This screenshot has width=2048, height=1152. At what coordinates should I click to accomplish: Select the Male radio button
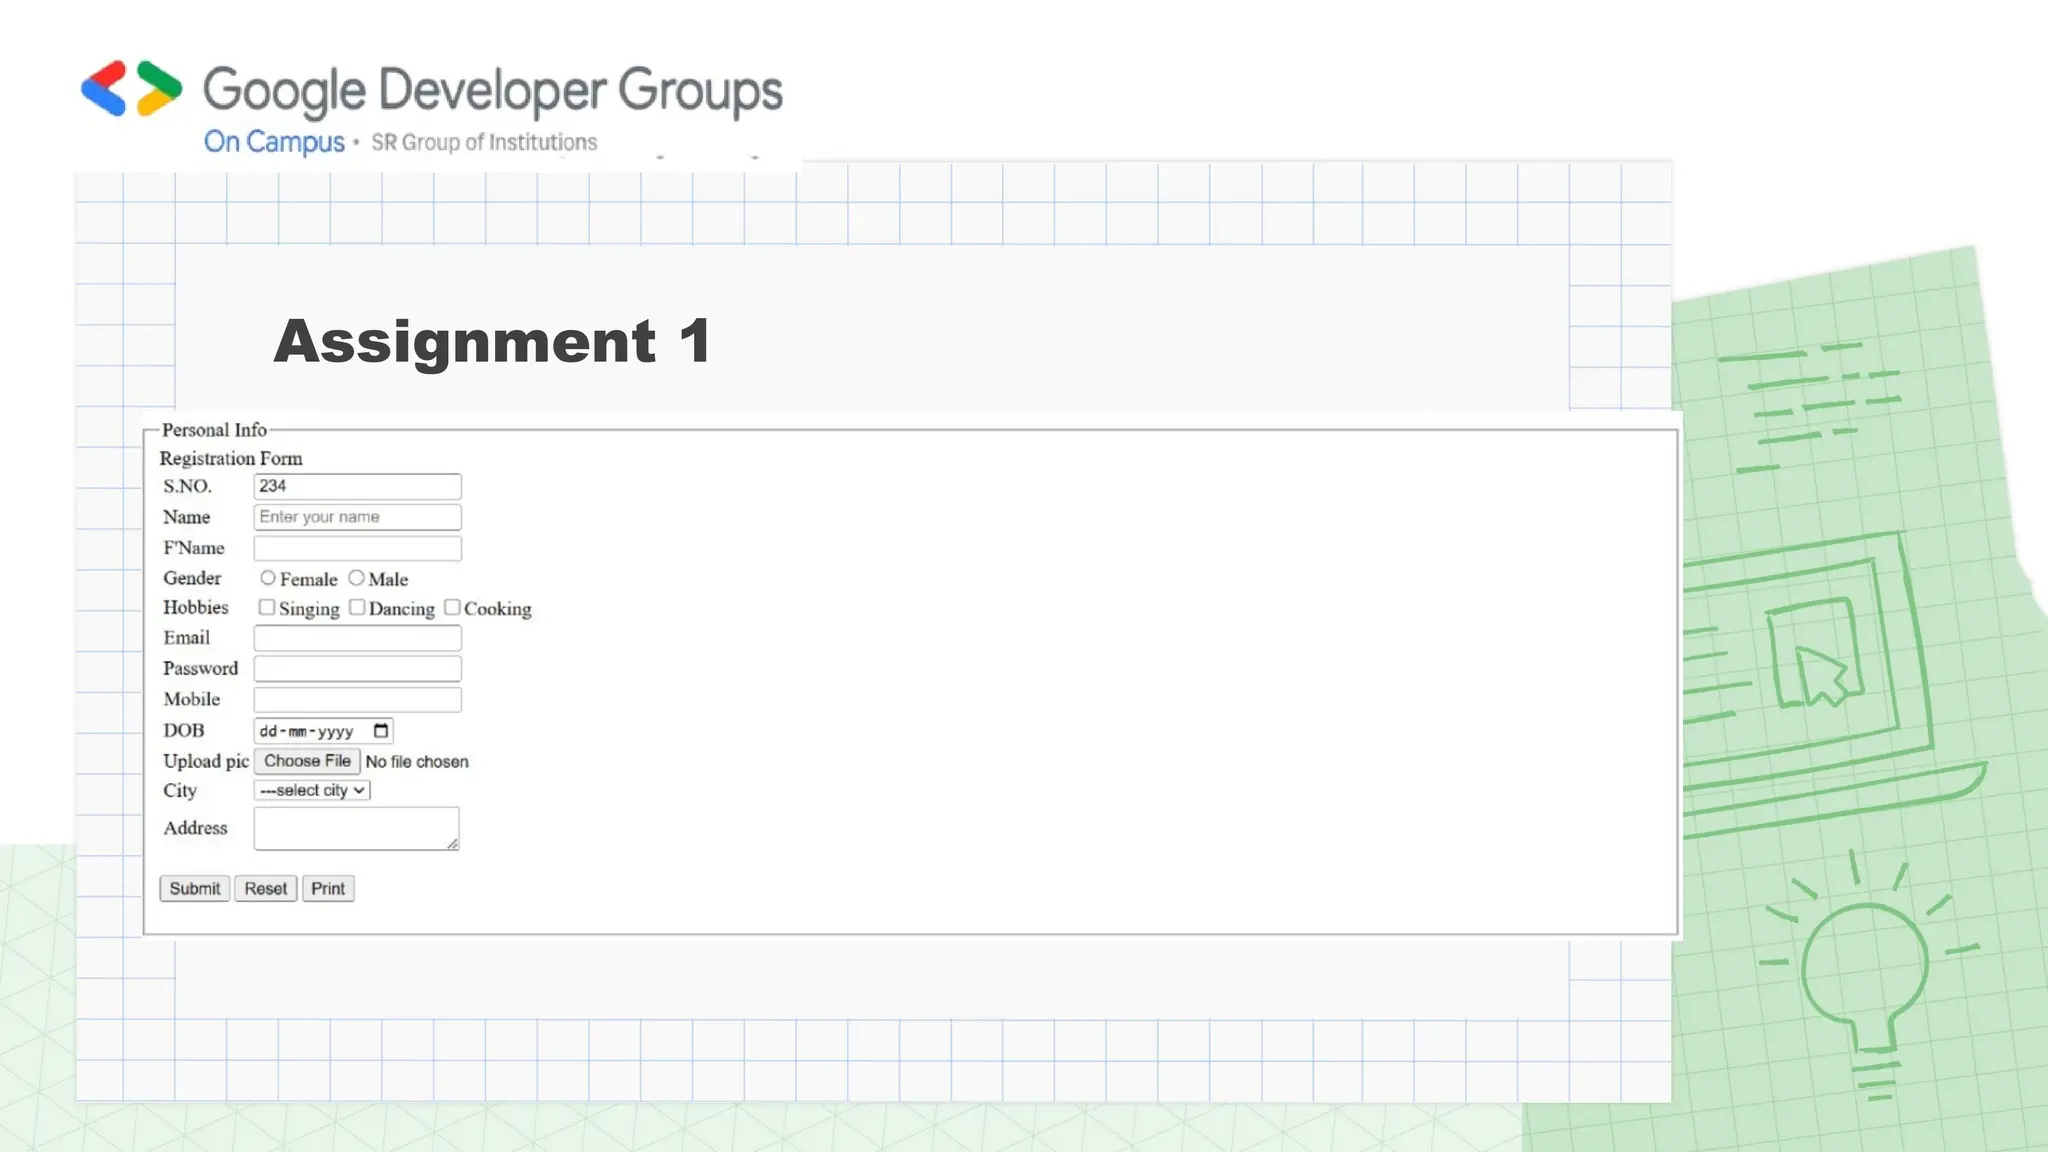[x=356, y=578]
